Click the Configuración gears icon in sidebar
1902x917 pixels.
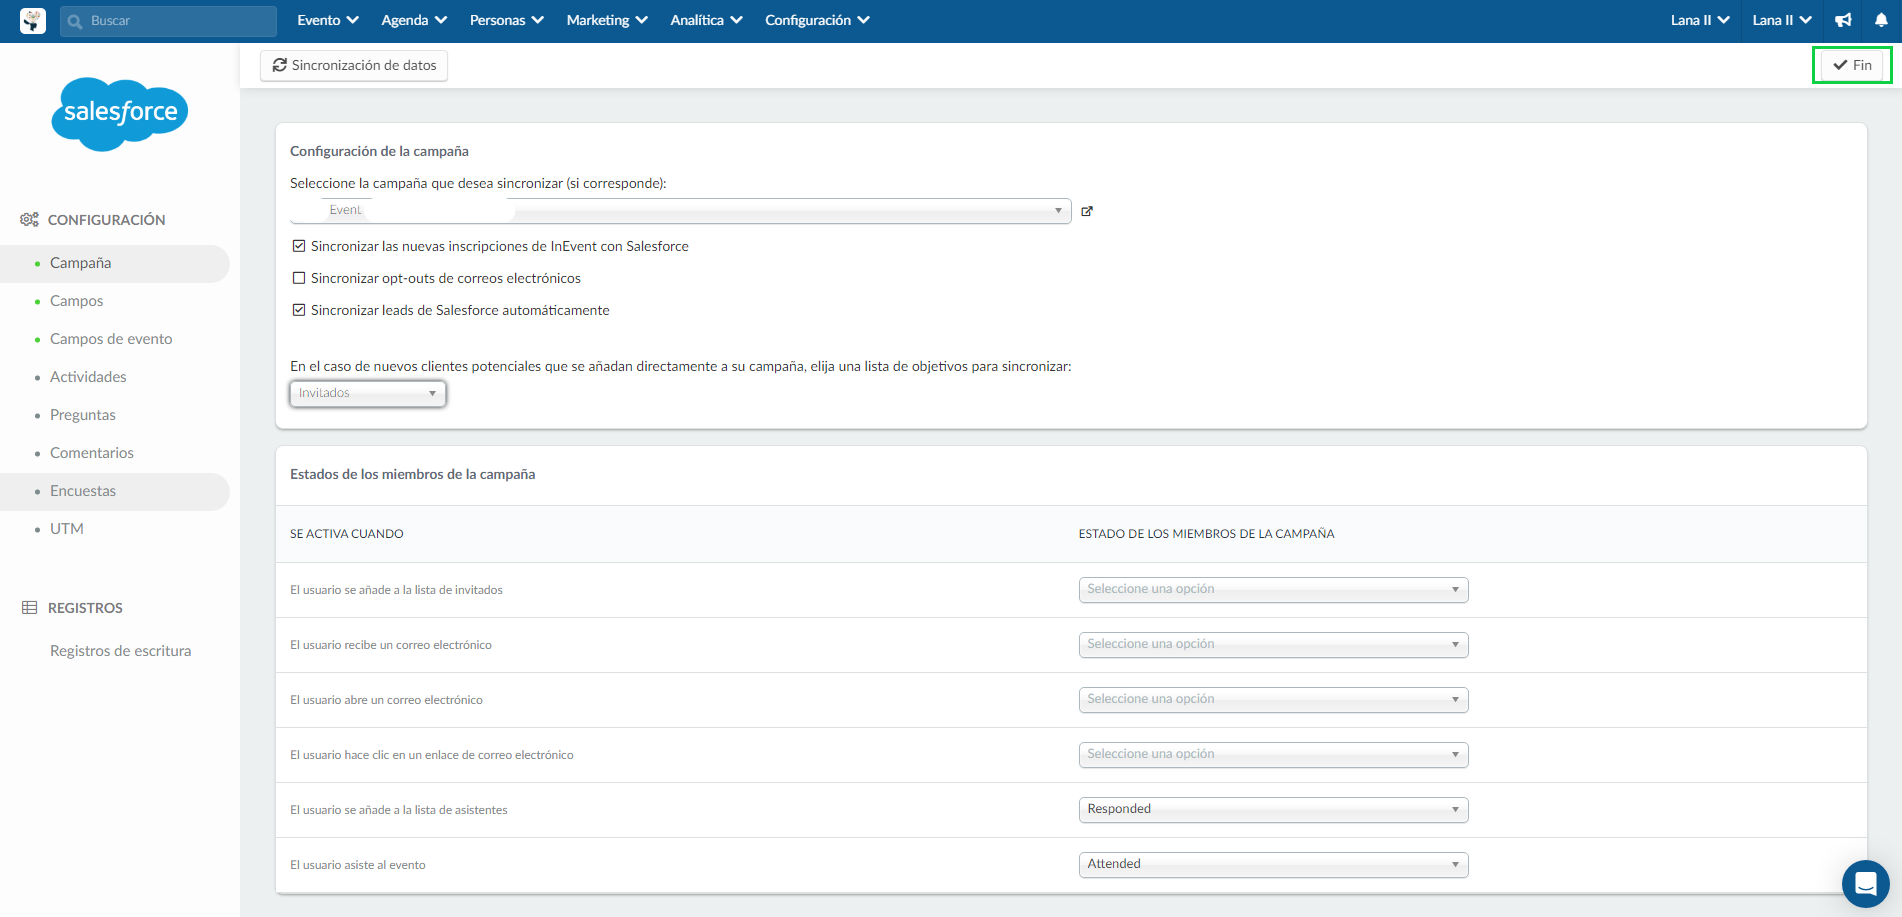click(30, 219)
